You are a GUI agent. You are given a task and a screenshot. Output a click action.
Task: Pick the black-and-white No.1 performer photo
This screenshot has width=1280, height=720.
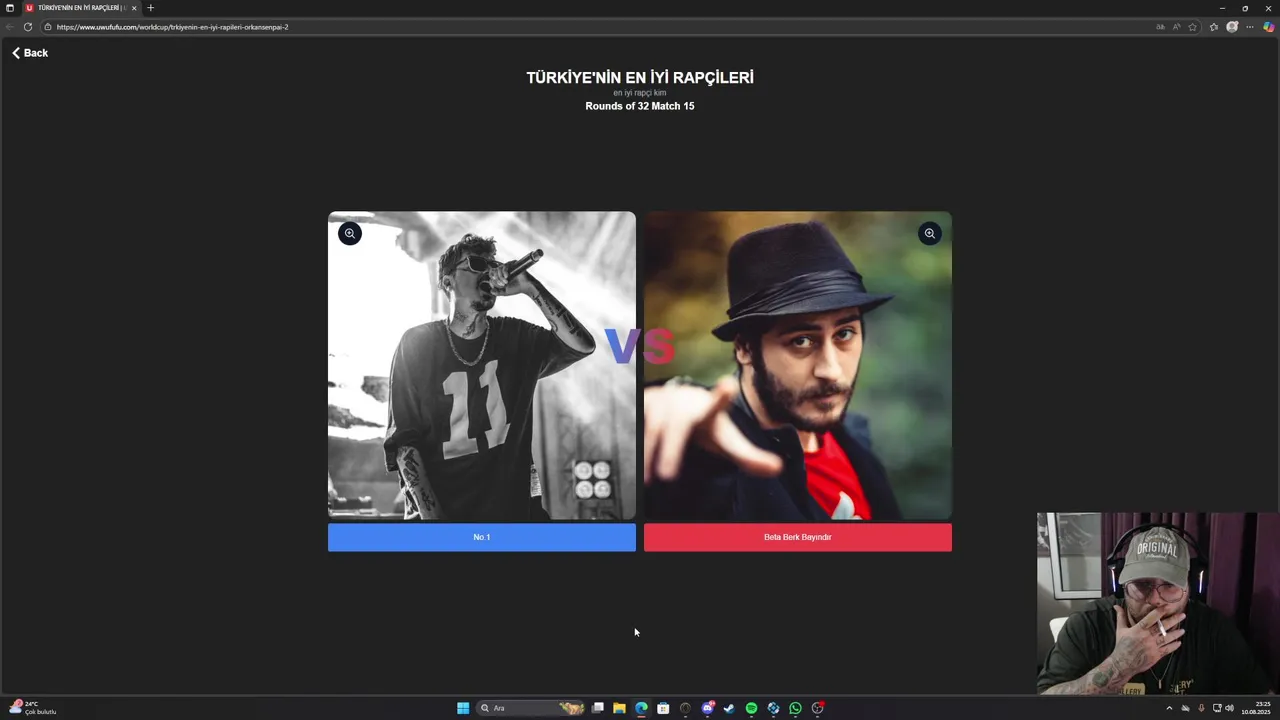(x=482, y=365)
